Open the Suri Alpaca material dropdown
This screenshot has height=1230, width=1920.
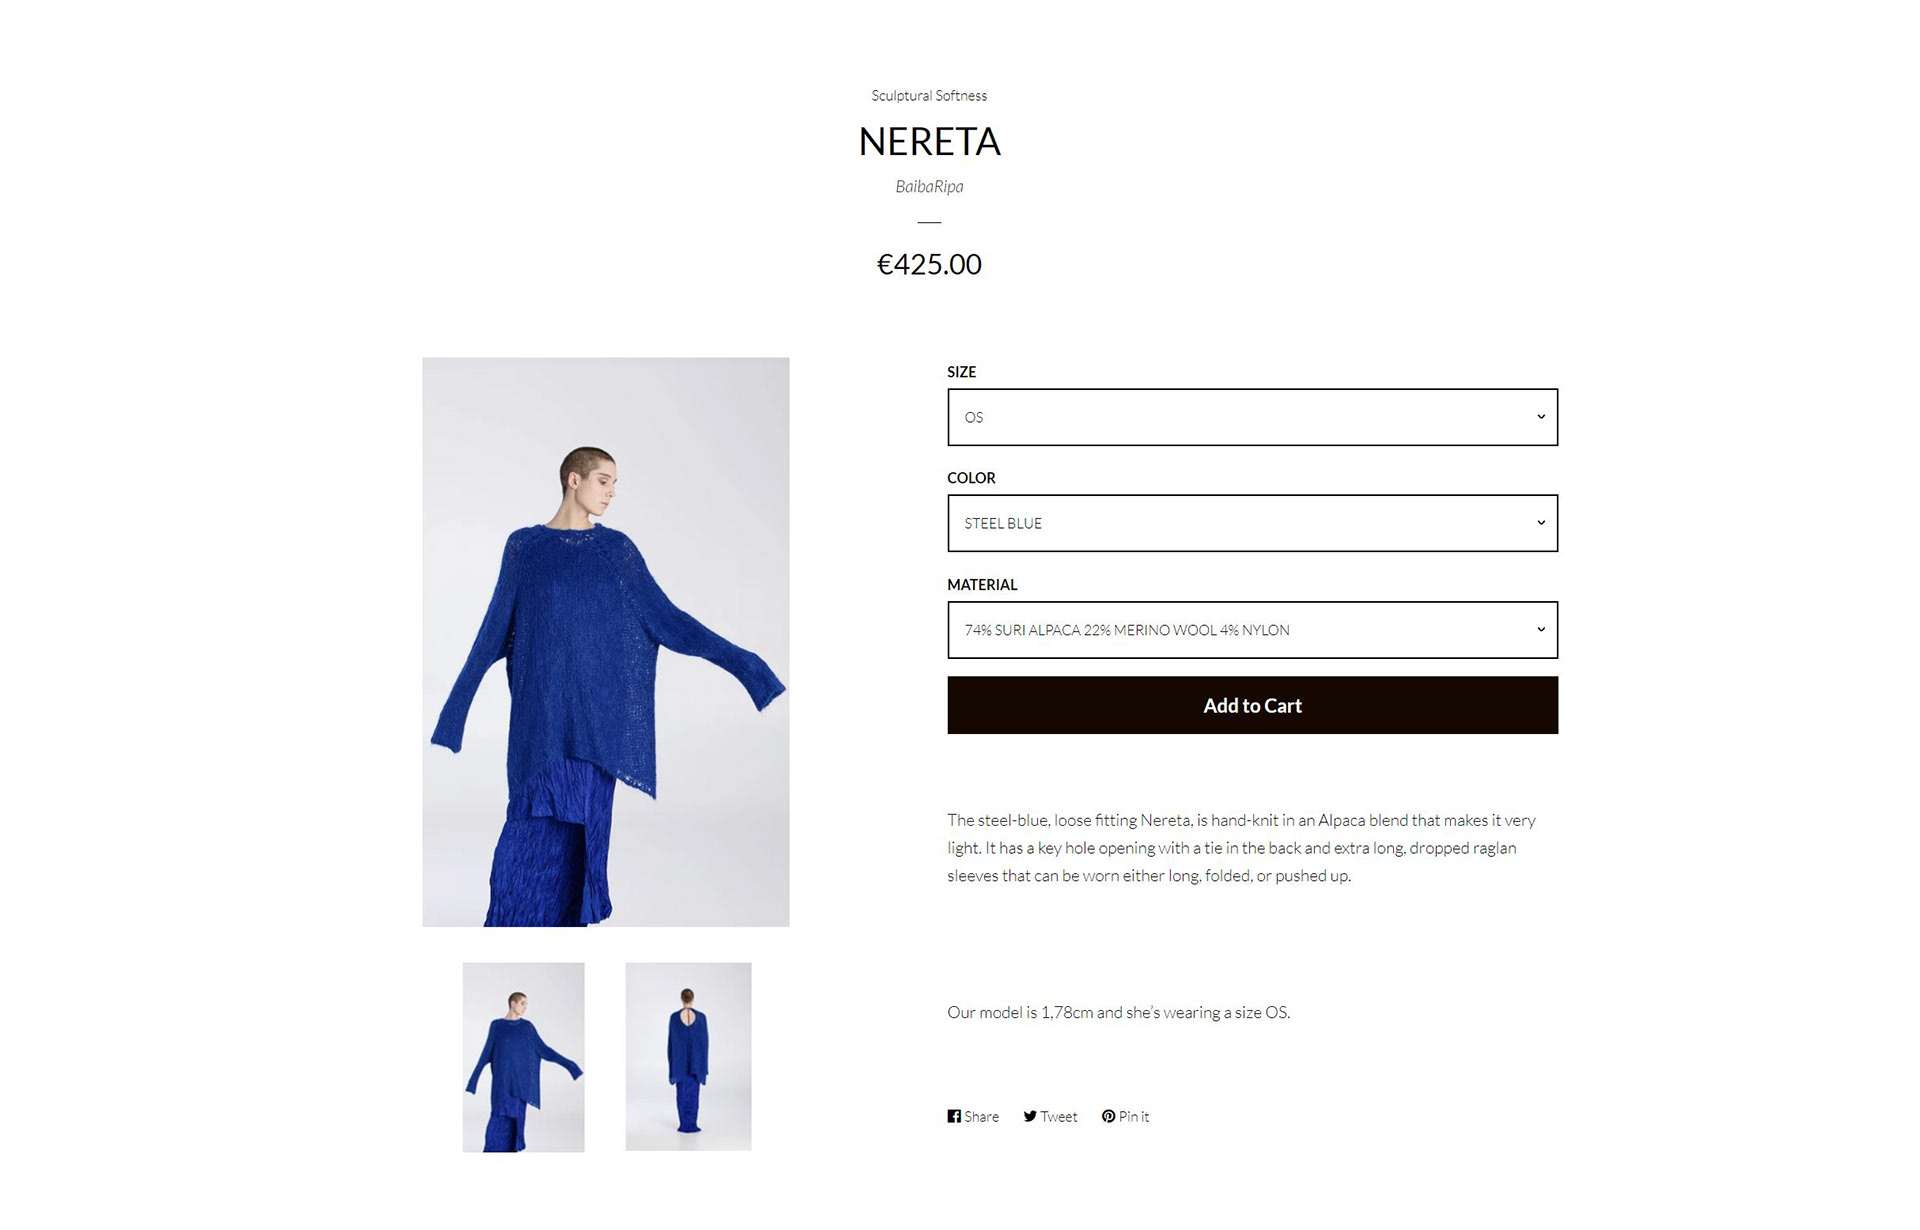(x=1252, y=630)
